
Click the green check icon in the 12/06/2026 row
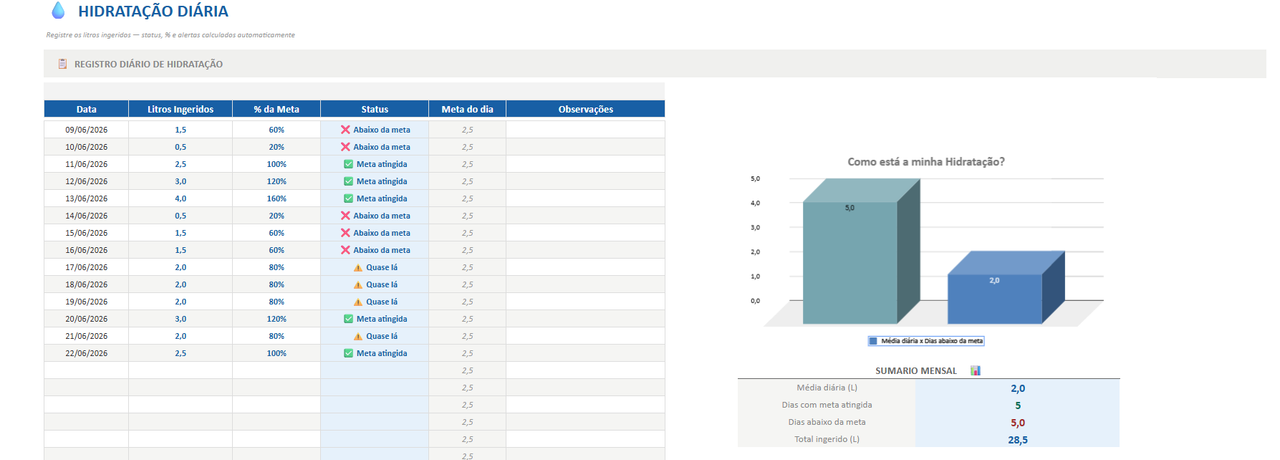tap(348, 181)
